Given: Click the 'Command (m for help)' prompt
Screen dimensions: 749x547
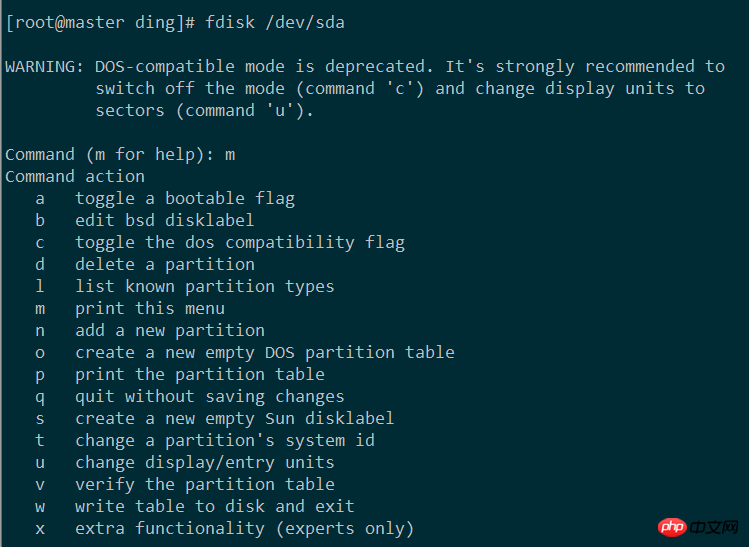Looking at the screenshot, I should (x=110, y=154).
